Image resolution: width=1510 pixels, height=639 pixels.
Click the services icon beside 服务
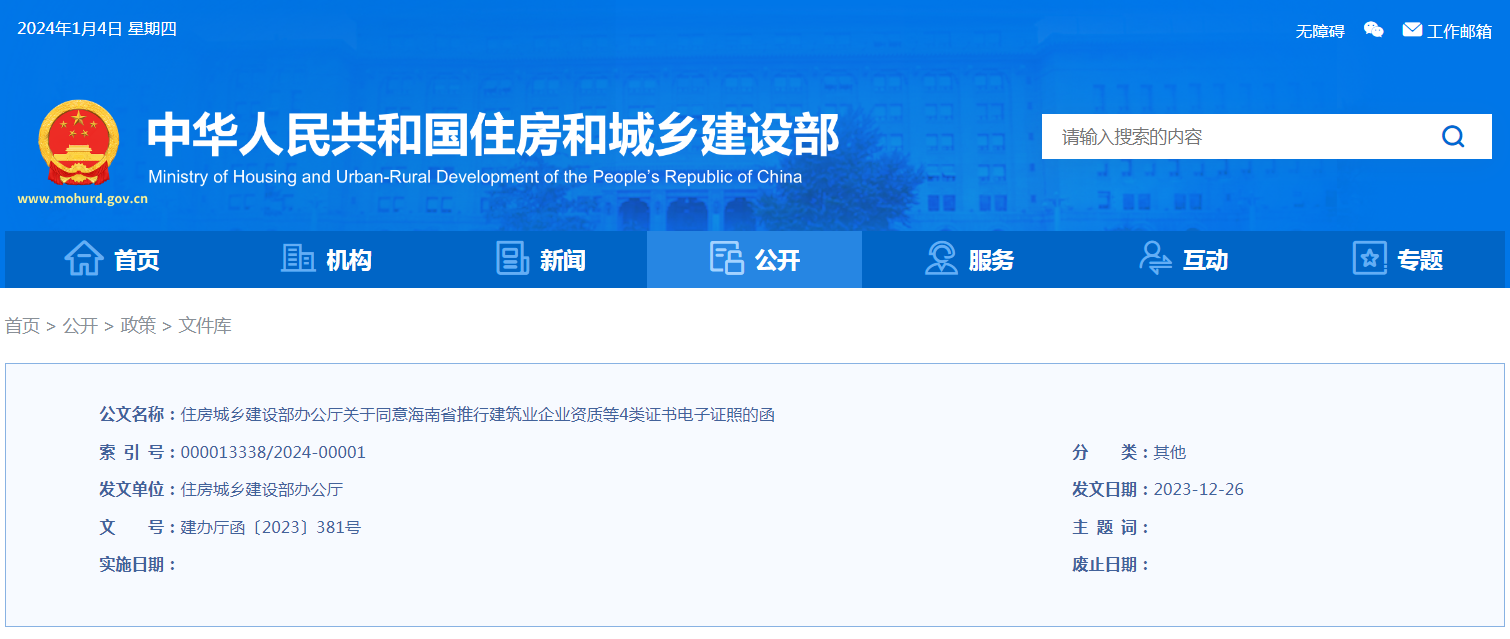pyautogui.click(x=941, y=258)
